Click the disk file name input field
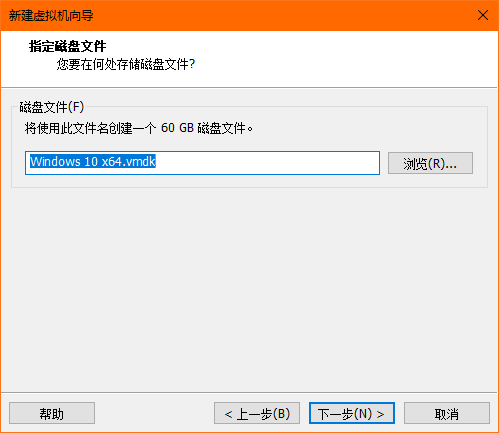The height and width of the screenshot is (433, 499). (x=202, y=163)
